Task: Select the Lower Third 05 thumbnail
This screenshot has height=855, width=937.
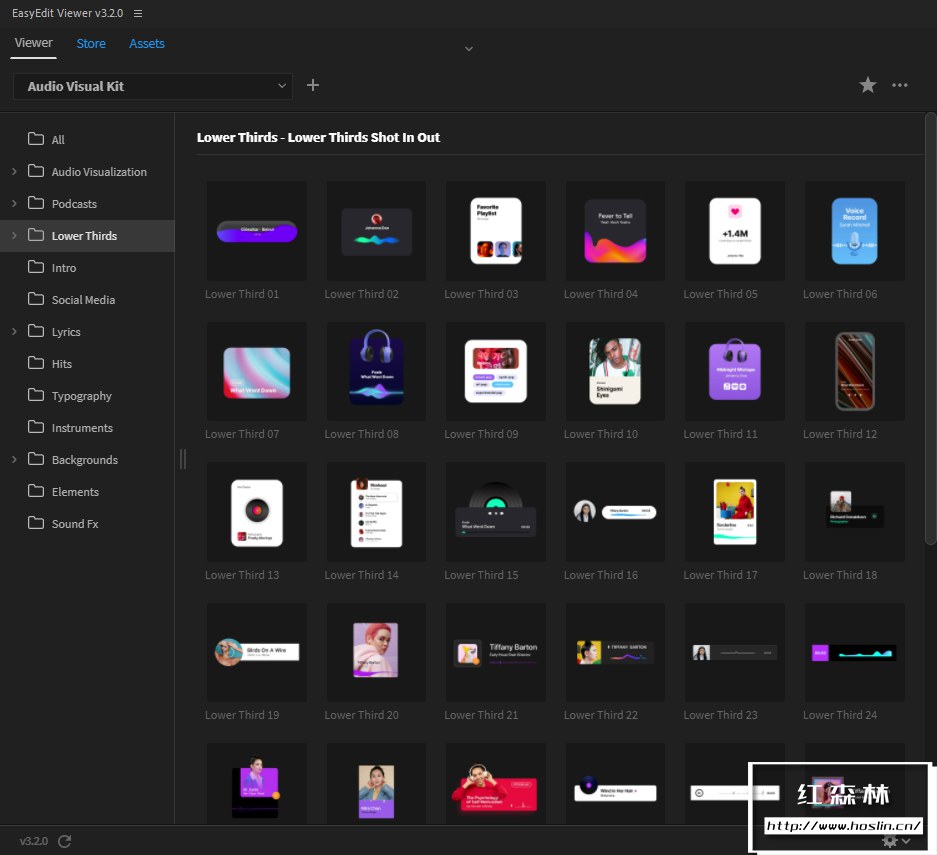Action: point(734,231)
